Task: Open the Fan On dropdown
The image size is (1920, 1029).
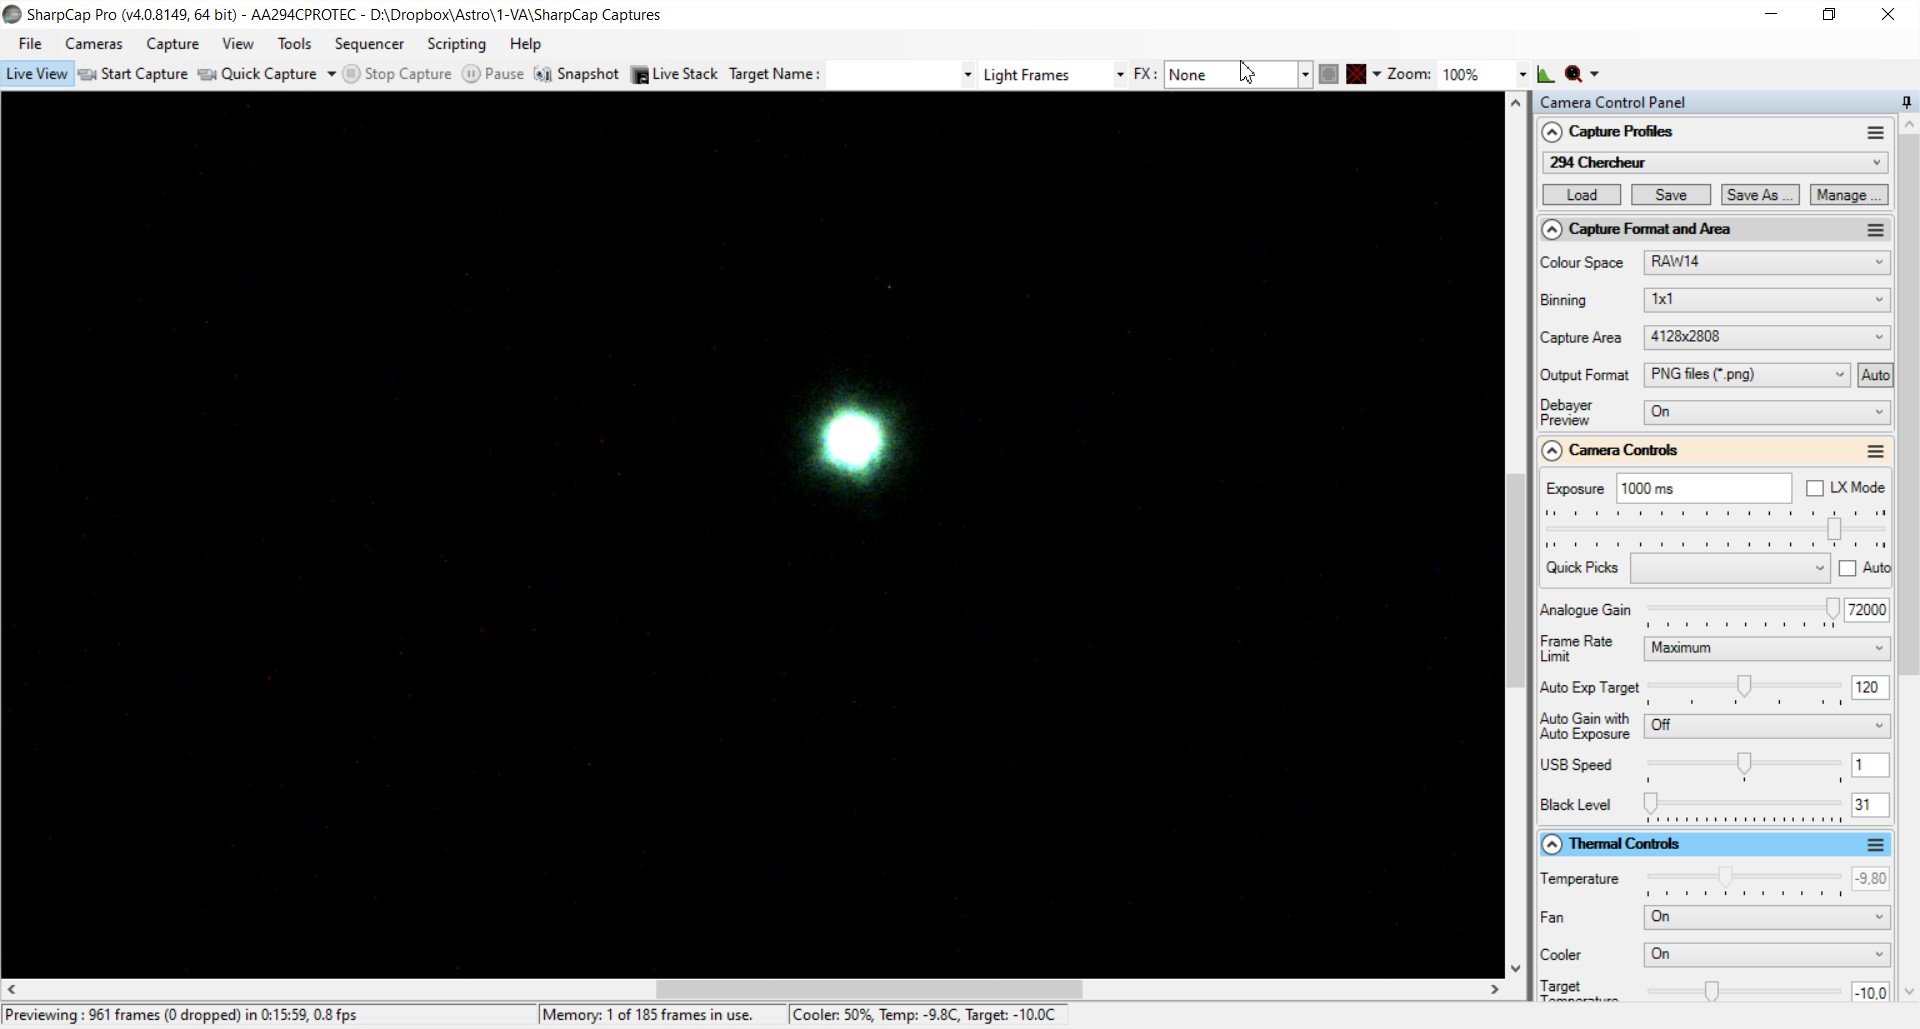Action: tap(1767, 917)
